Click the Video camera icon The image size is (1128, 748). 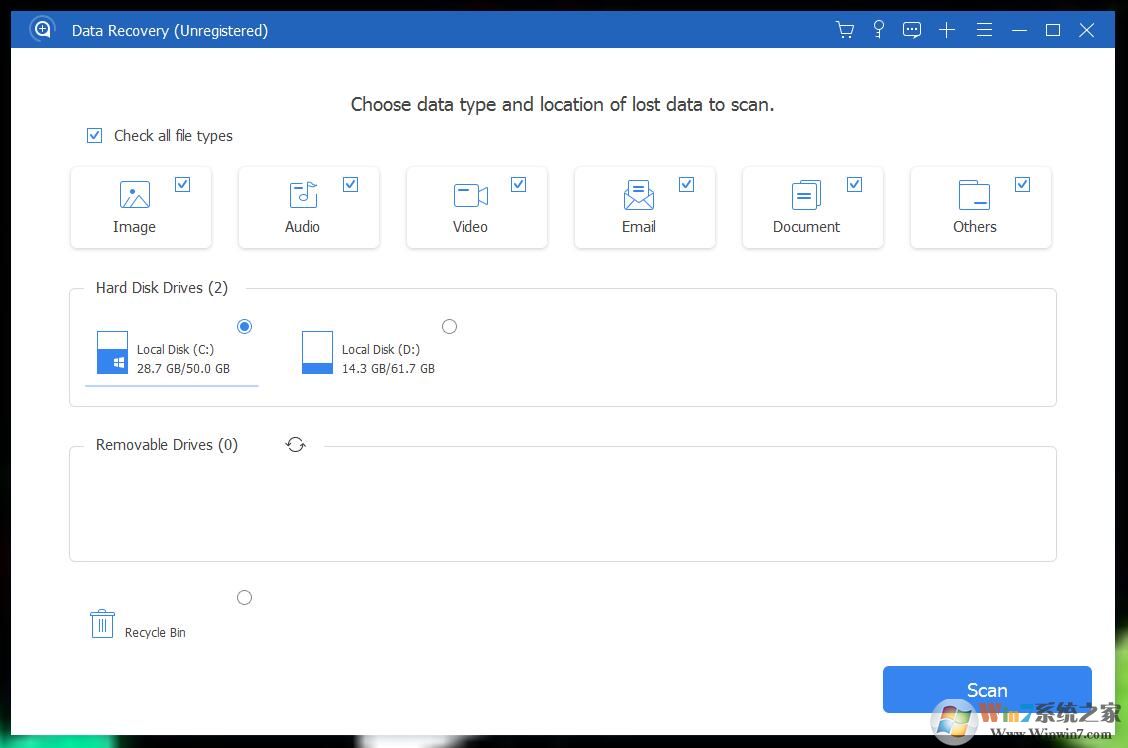click(x=470, y=195)
